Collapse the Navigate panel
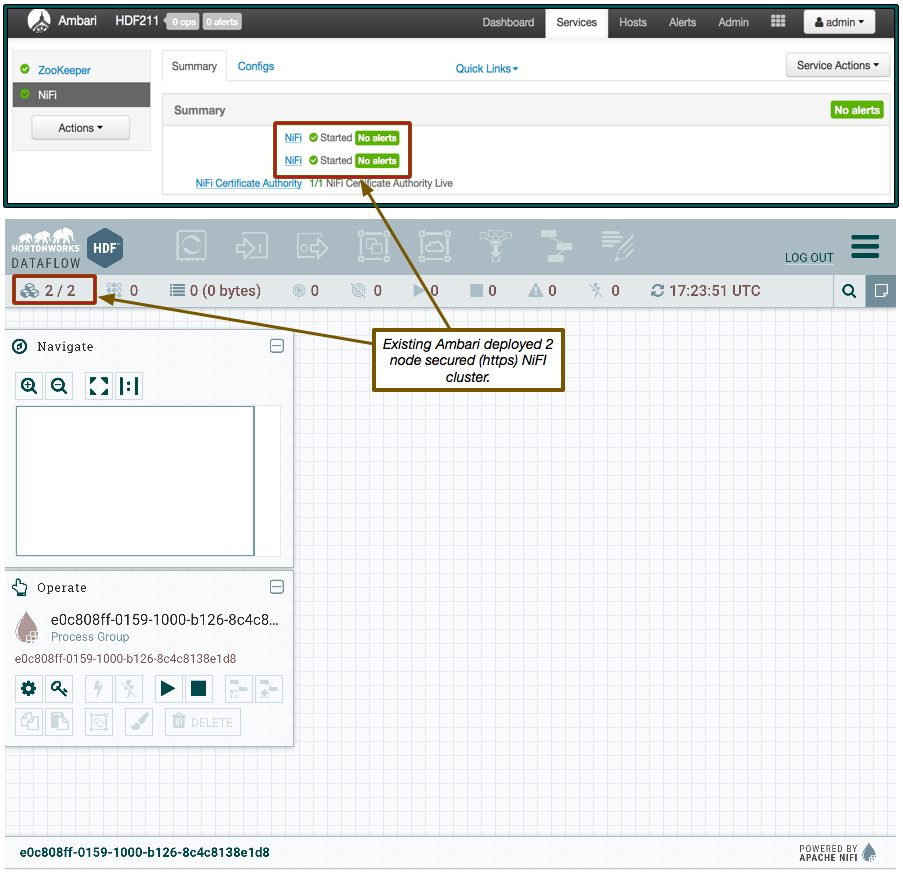Viewport: 903px width, 872px height. pos(277,346)
